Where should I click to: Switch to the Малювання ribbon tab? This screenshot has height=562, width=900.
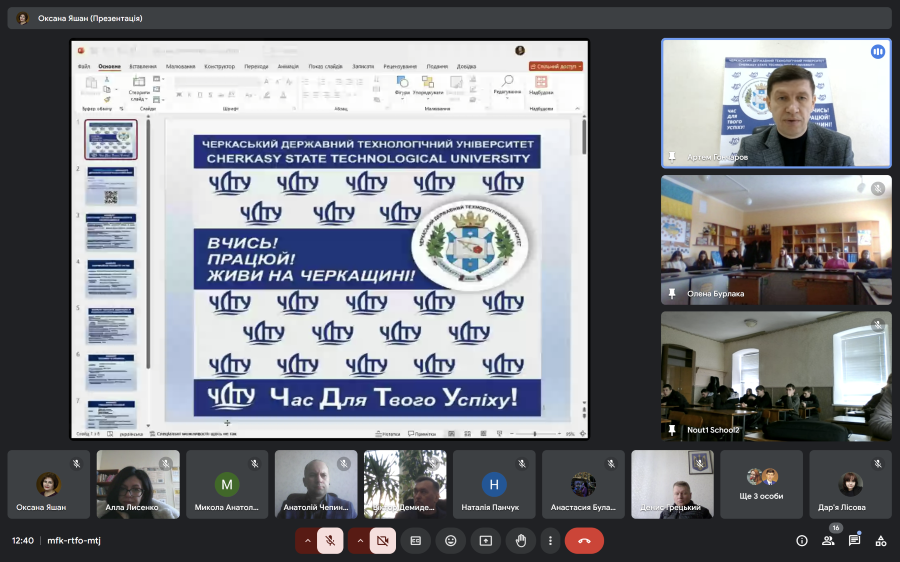(180, 67)
